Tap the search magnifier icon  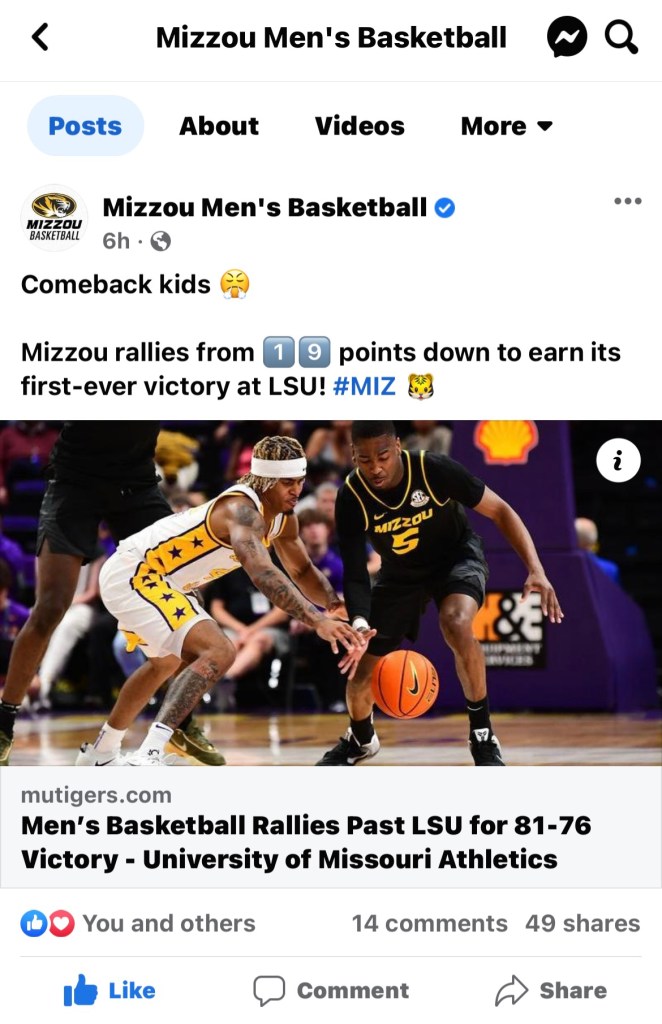[621, 39]
